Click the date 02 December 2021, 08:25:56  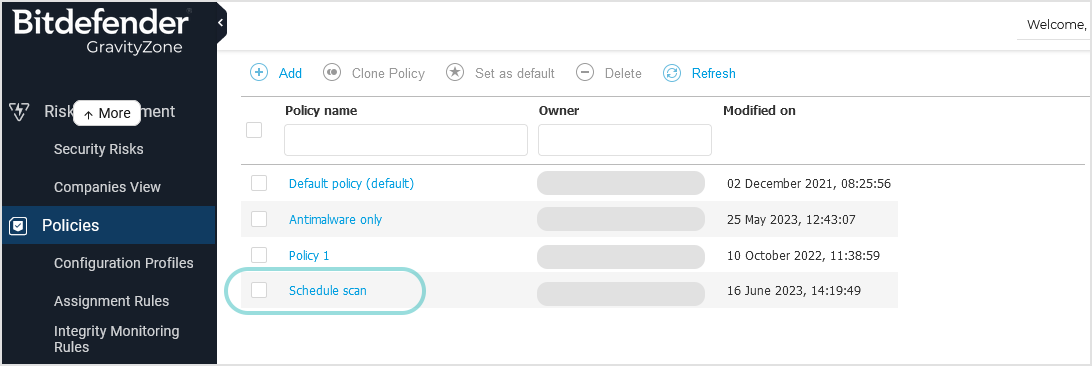click(809, 184)
